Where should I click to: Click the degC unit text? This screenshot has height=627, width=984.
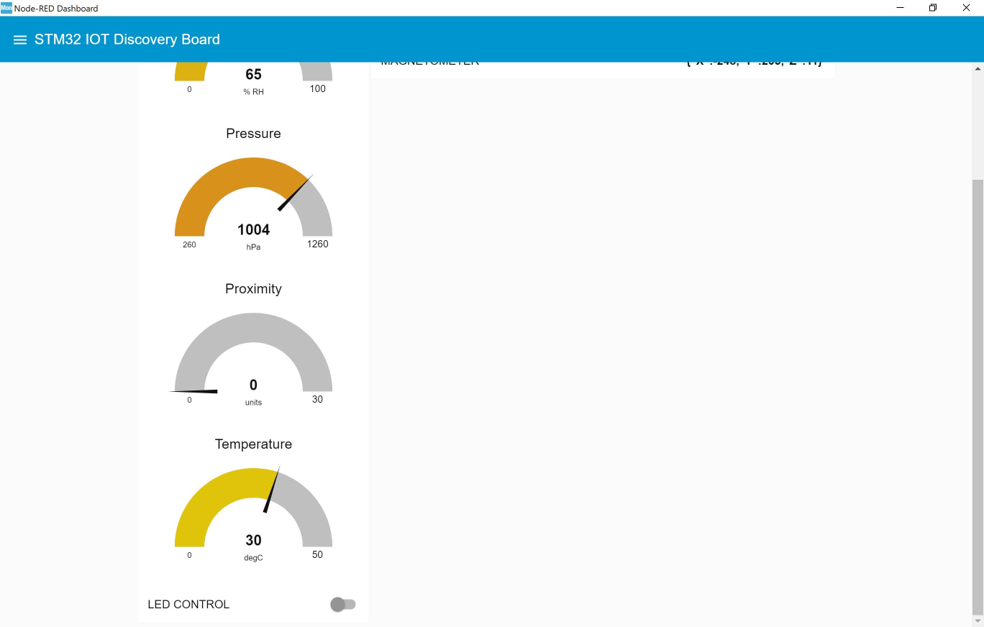[254, 558]
